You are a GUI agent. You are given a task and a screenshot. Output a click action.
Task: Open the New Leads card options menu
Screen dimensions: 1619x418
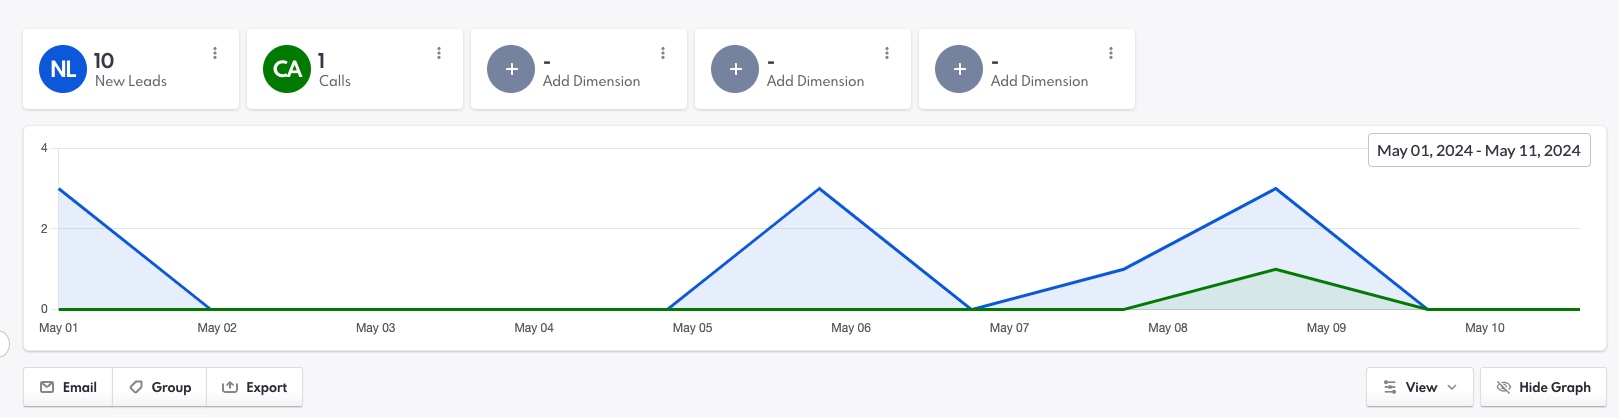[215, 53]
